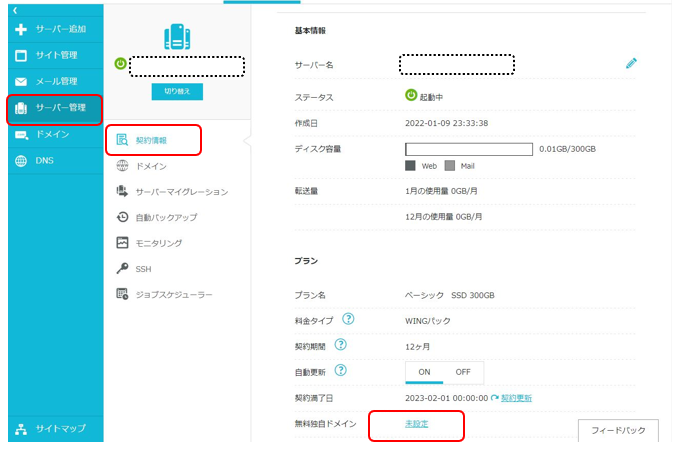Click the 0.01GB/300GB disk usage text
Image resolution: width=676 pixels, height=451 pixels.
[567, 149]
